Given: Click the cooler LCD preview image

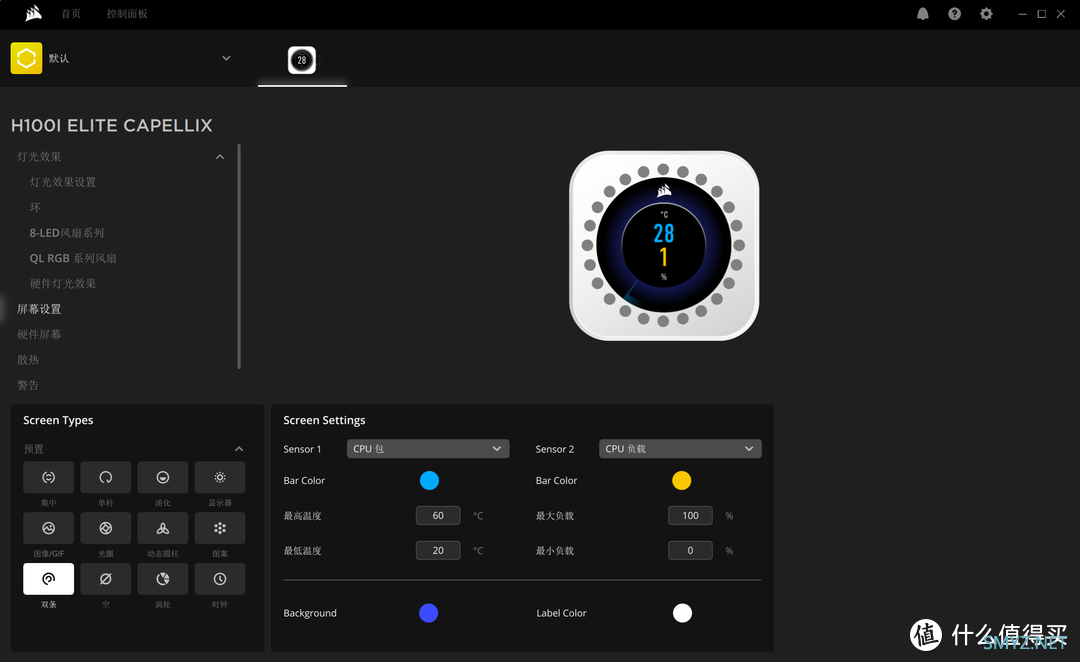Looking at the screenshot, I should pos(664,245).
